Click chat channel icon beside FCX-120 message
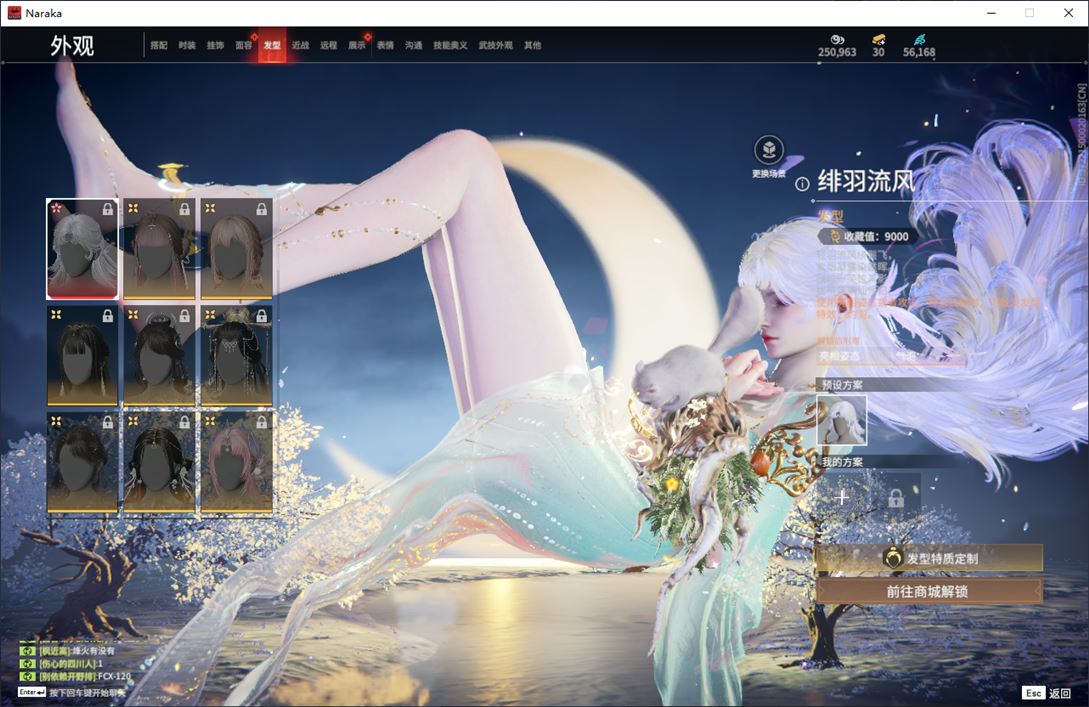 point(27,676)
